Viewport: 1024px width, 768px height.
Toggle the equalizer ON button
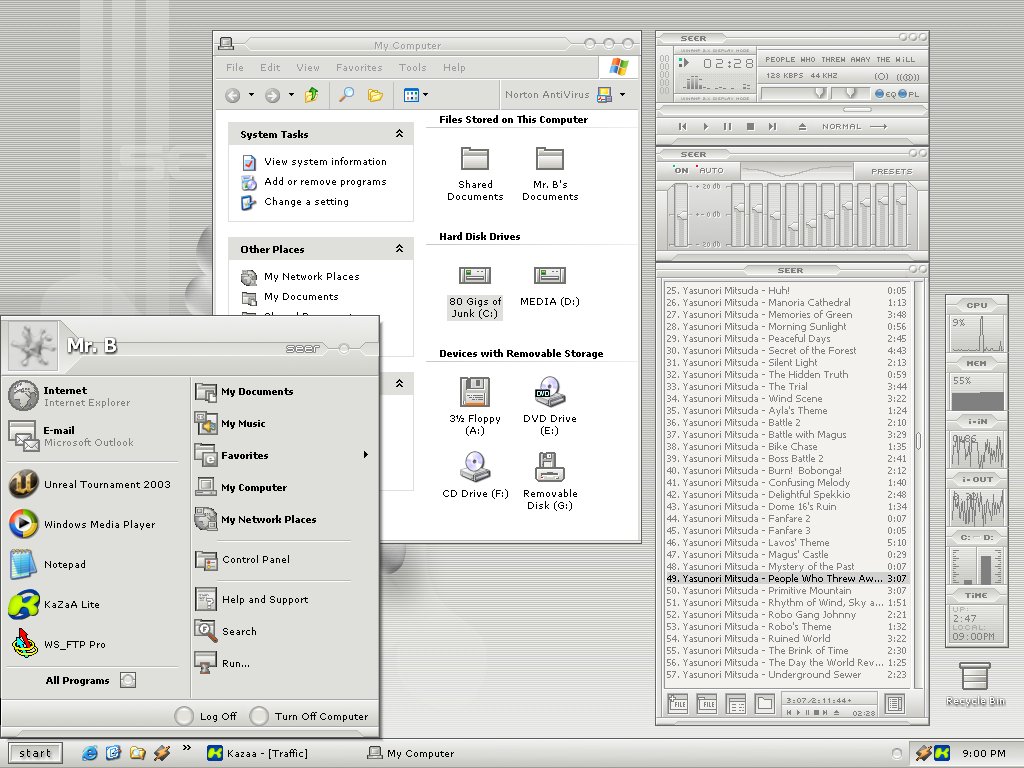tap(682, 171)
